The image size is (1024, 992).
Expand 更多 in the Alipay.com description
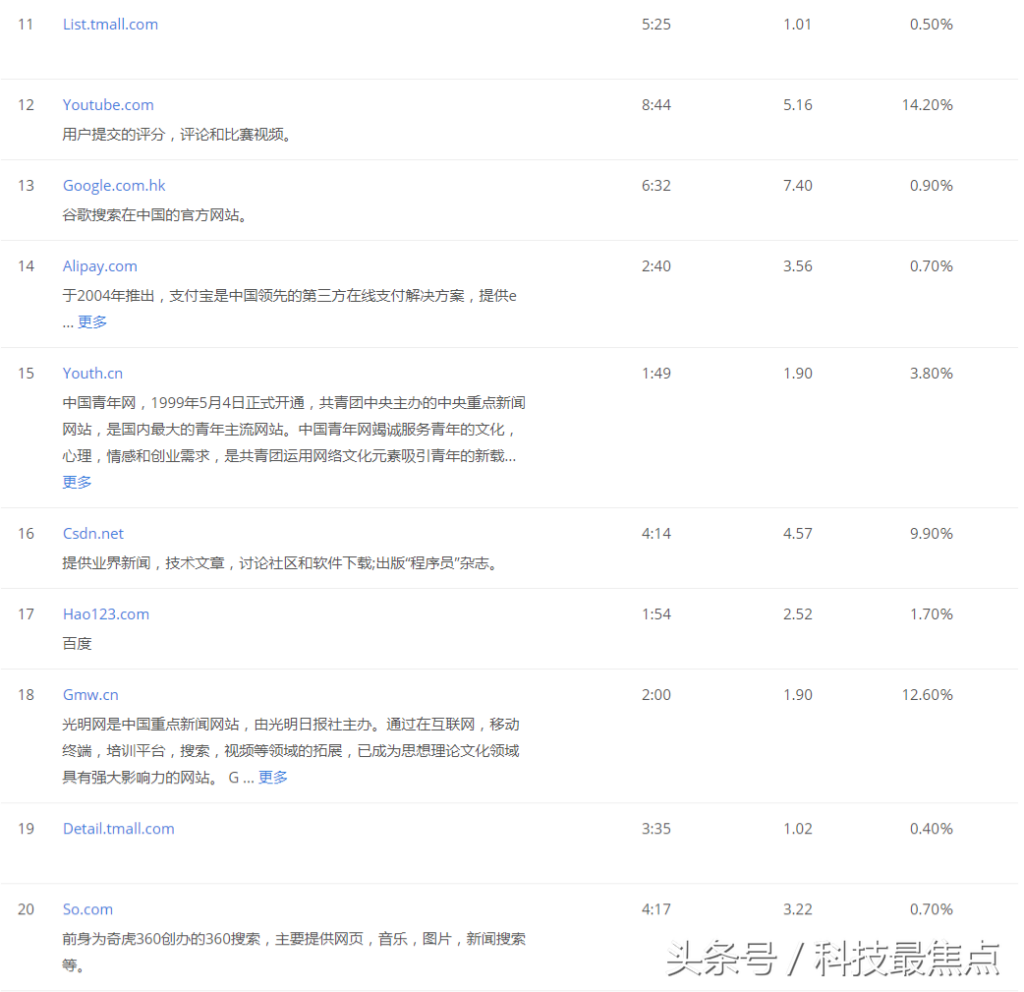(x=92, y=321)
